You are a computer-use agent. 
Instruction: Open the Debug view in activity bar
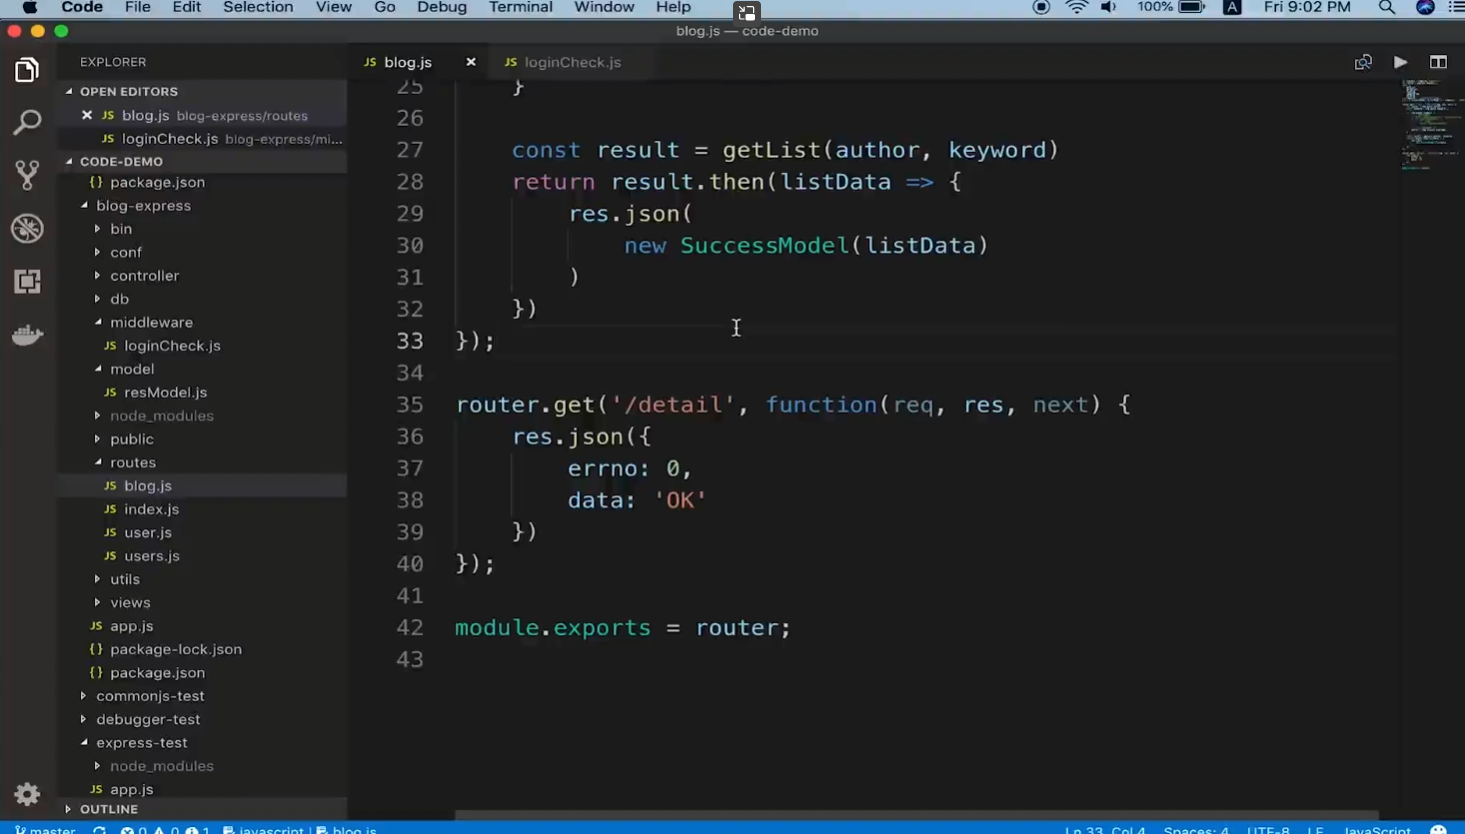27,228
